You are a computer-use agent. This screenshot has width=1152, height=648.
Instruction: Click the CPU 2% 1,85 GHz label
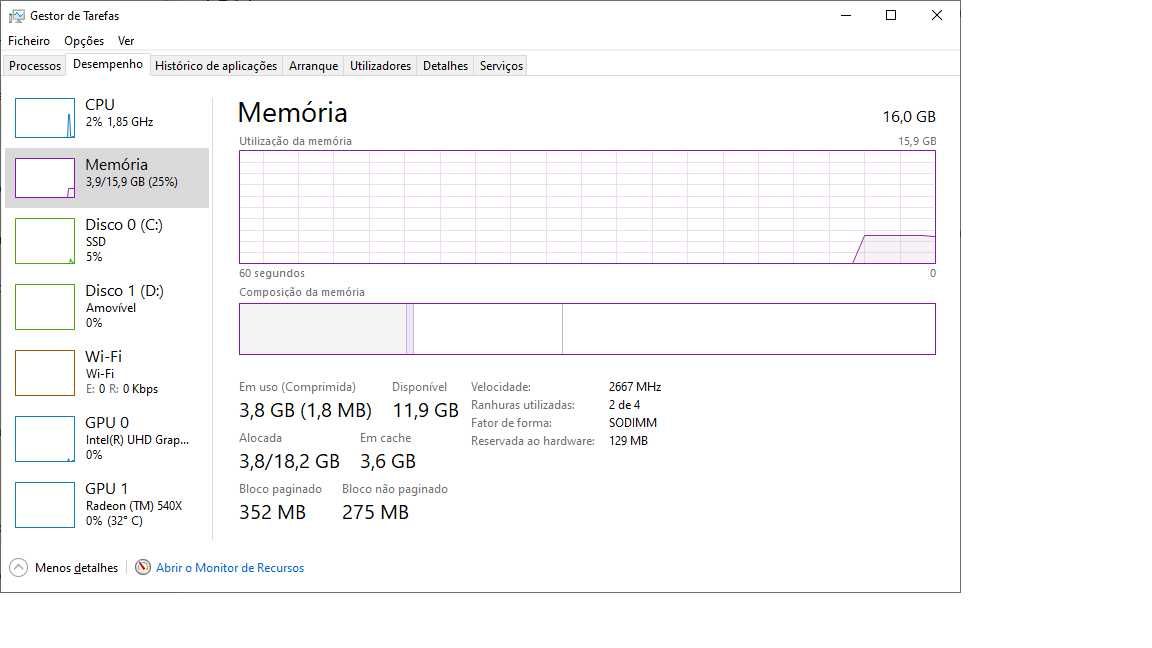[119, 122]
